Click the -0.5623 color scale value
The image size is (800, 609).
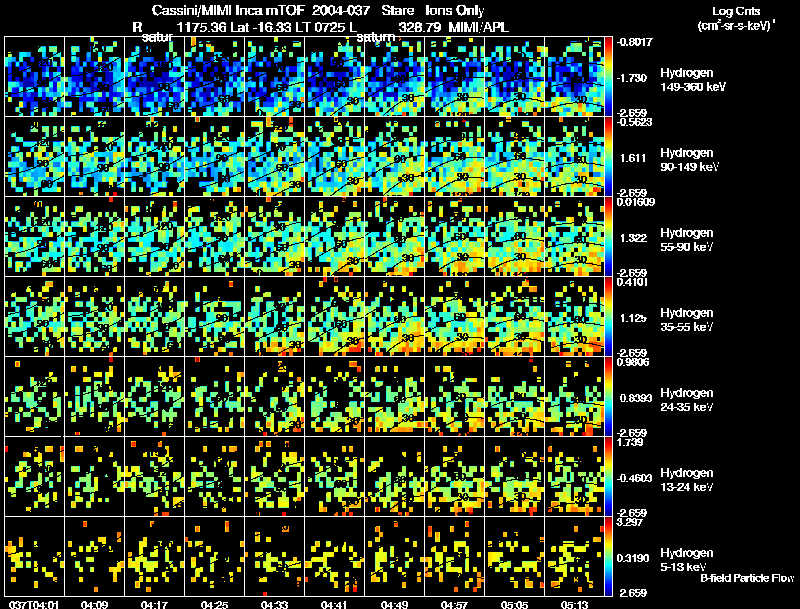pyautogui.click(x=634, y=122)
